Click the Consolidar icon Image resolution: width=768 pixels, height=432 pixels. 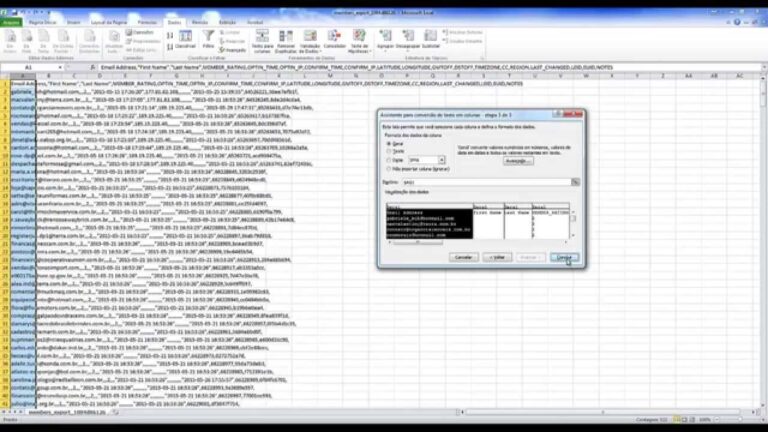[x=335, y=39]
